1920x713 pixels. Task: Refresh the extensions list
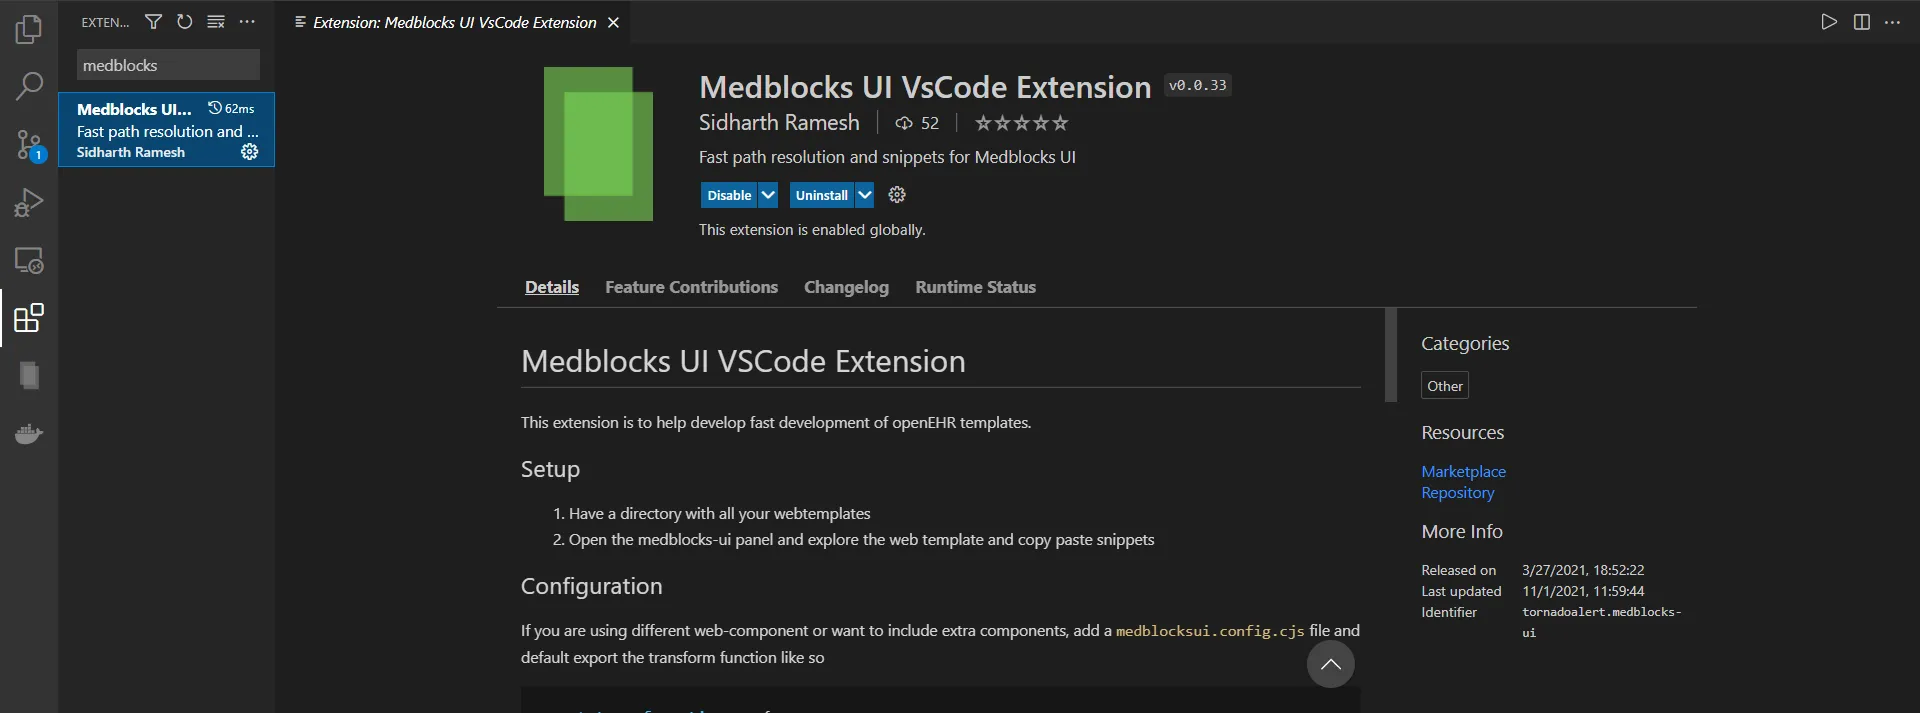184,22
